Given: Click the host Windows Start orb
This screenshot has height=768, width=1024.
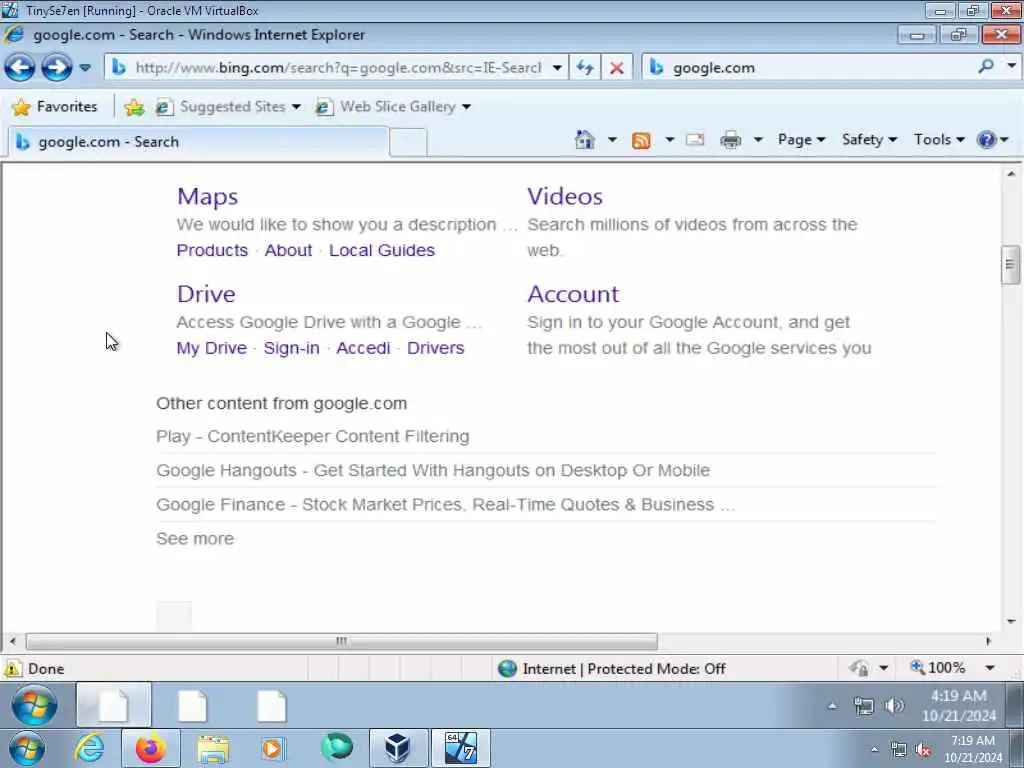Looking at the screenshot, I should [x=25, y=749].
